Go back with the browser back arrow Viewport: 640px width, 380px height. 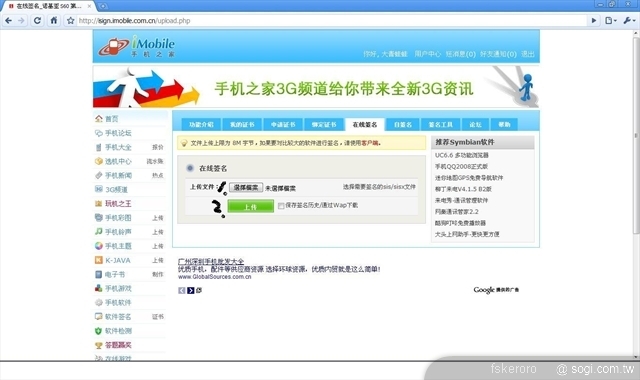9,20
